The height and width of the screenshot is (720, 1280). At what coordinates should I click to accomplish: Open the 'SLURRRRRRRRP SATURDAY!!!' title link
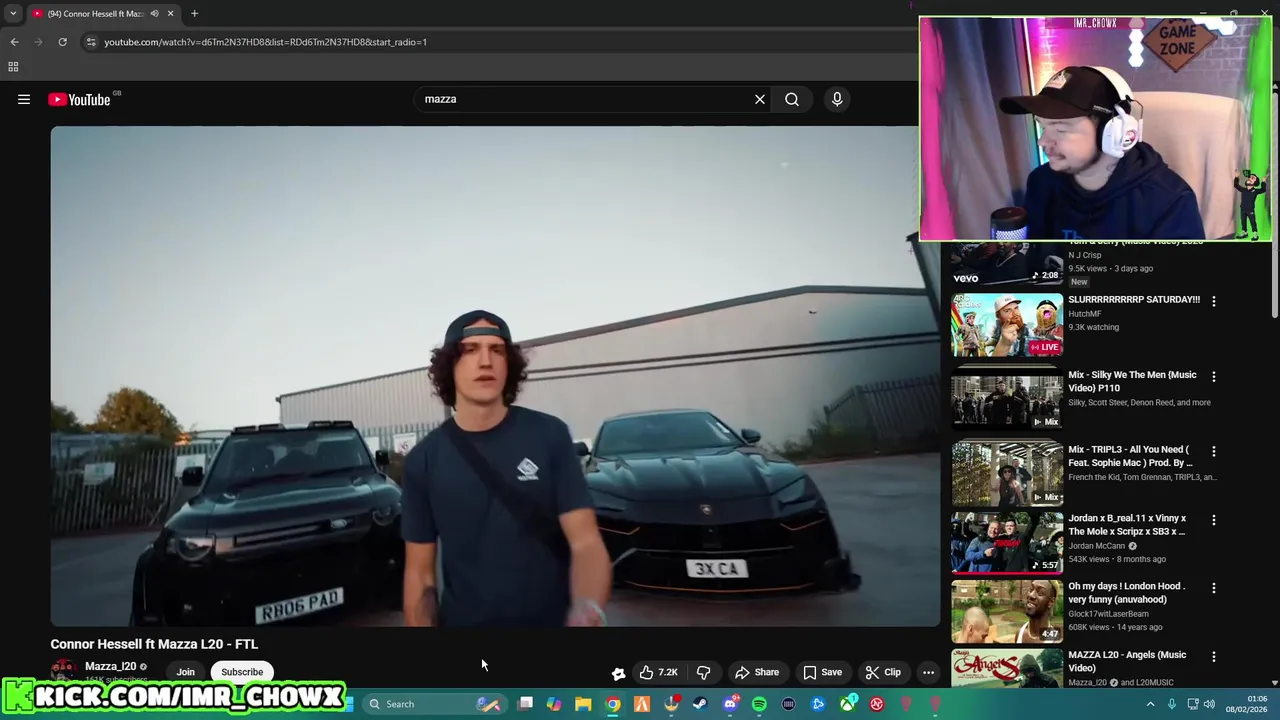1134,299
